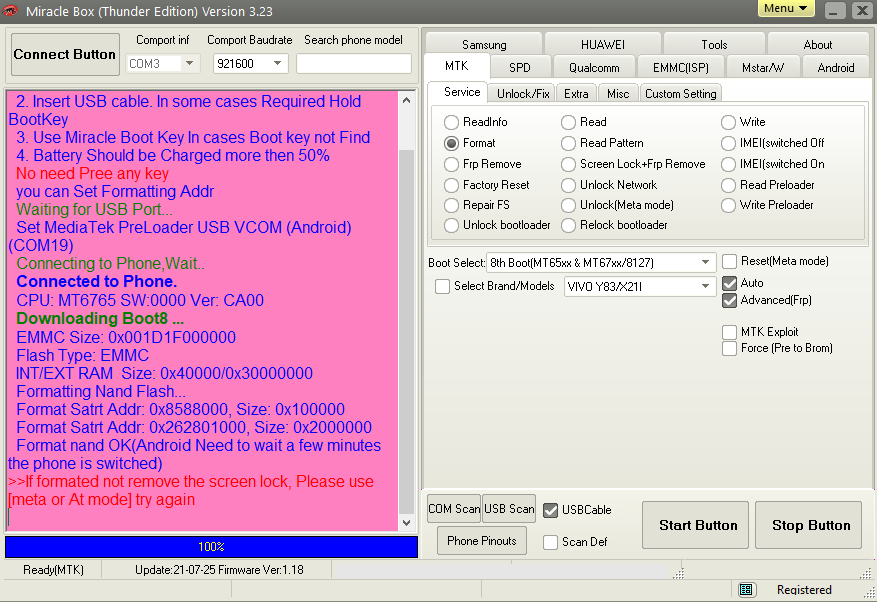Screen dimensions: 877x602
Task: Enable the MTK Exploit checkbox
Action: click(729, 332)
